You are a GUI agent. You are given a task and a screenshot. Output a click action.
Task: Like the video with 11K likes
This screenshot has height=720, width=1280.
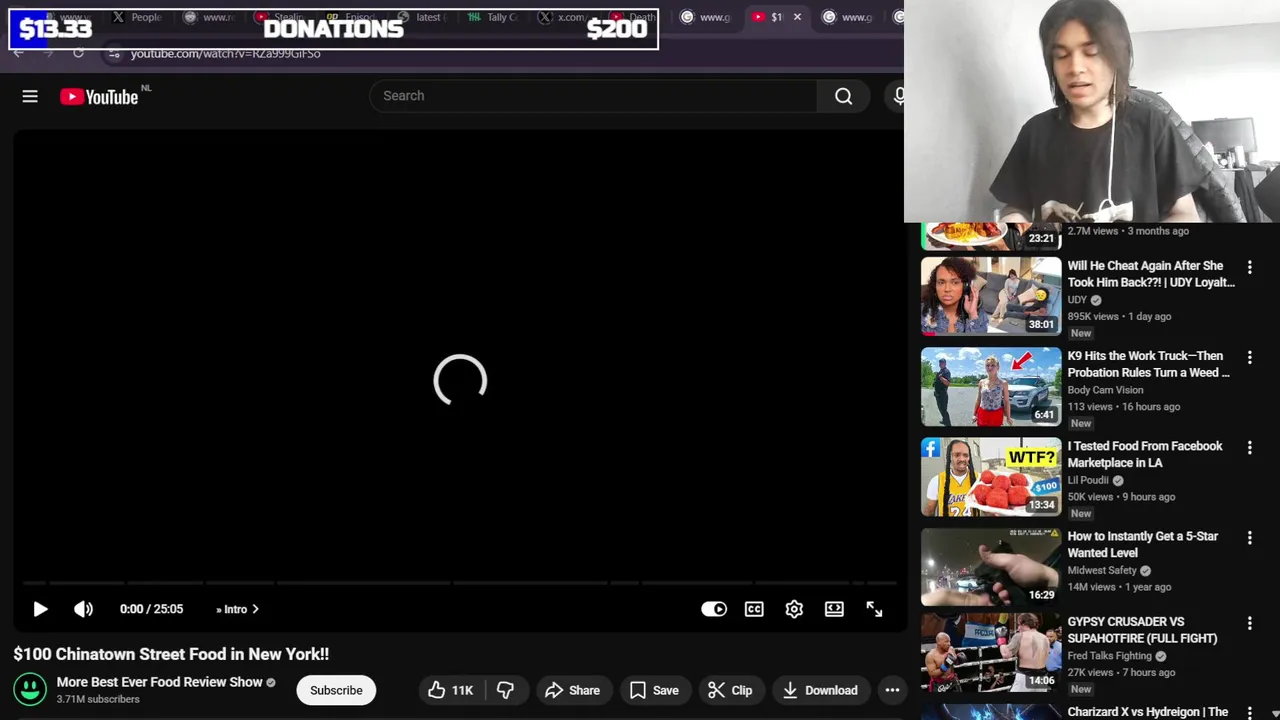(451, 690)
